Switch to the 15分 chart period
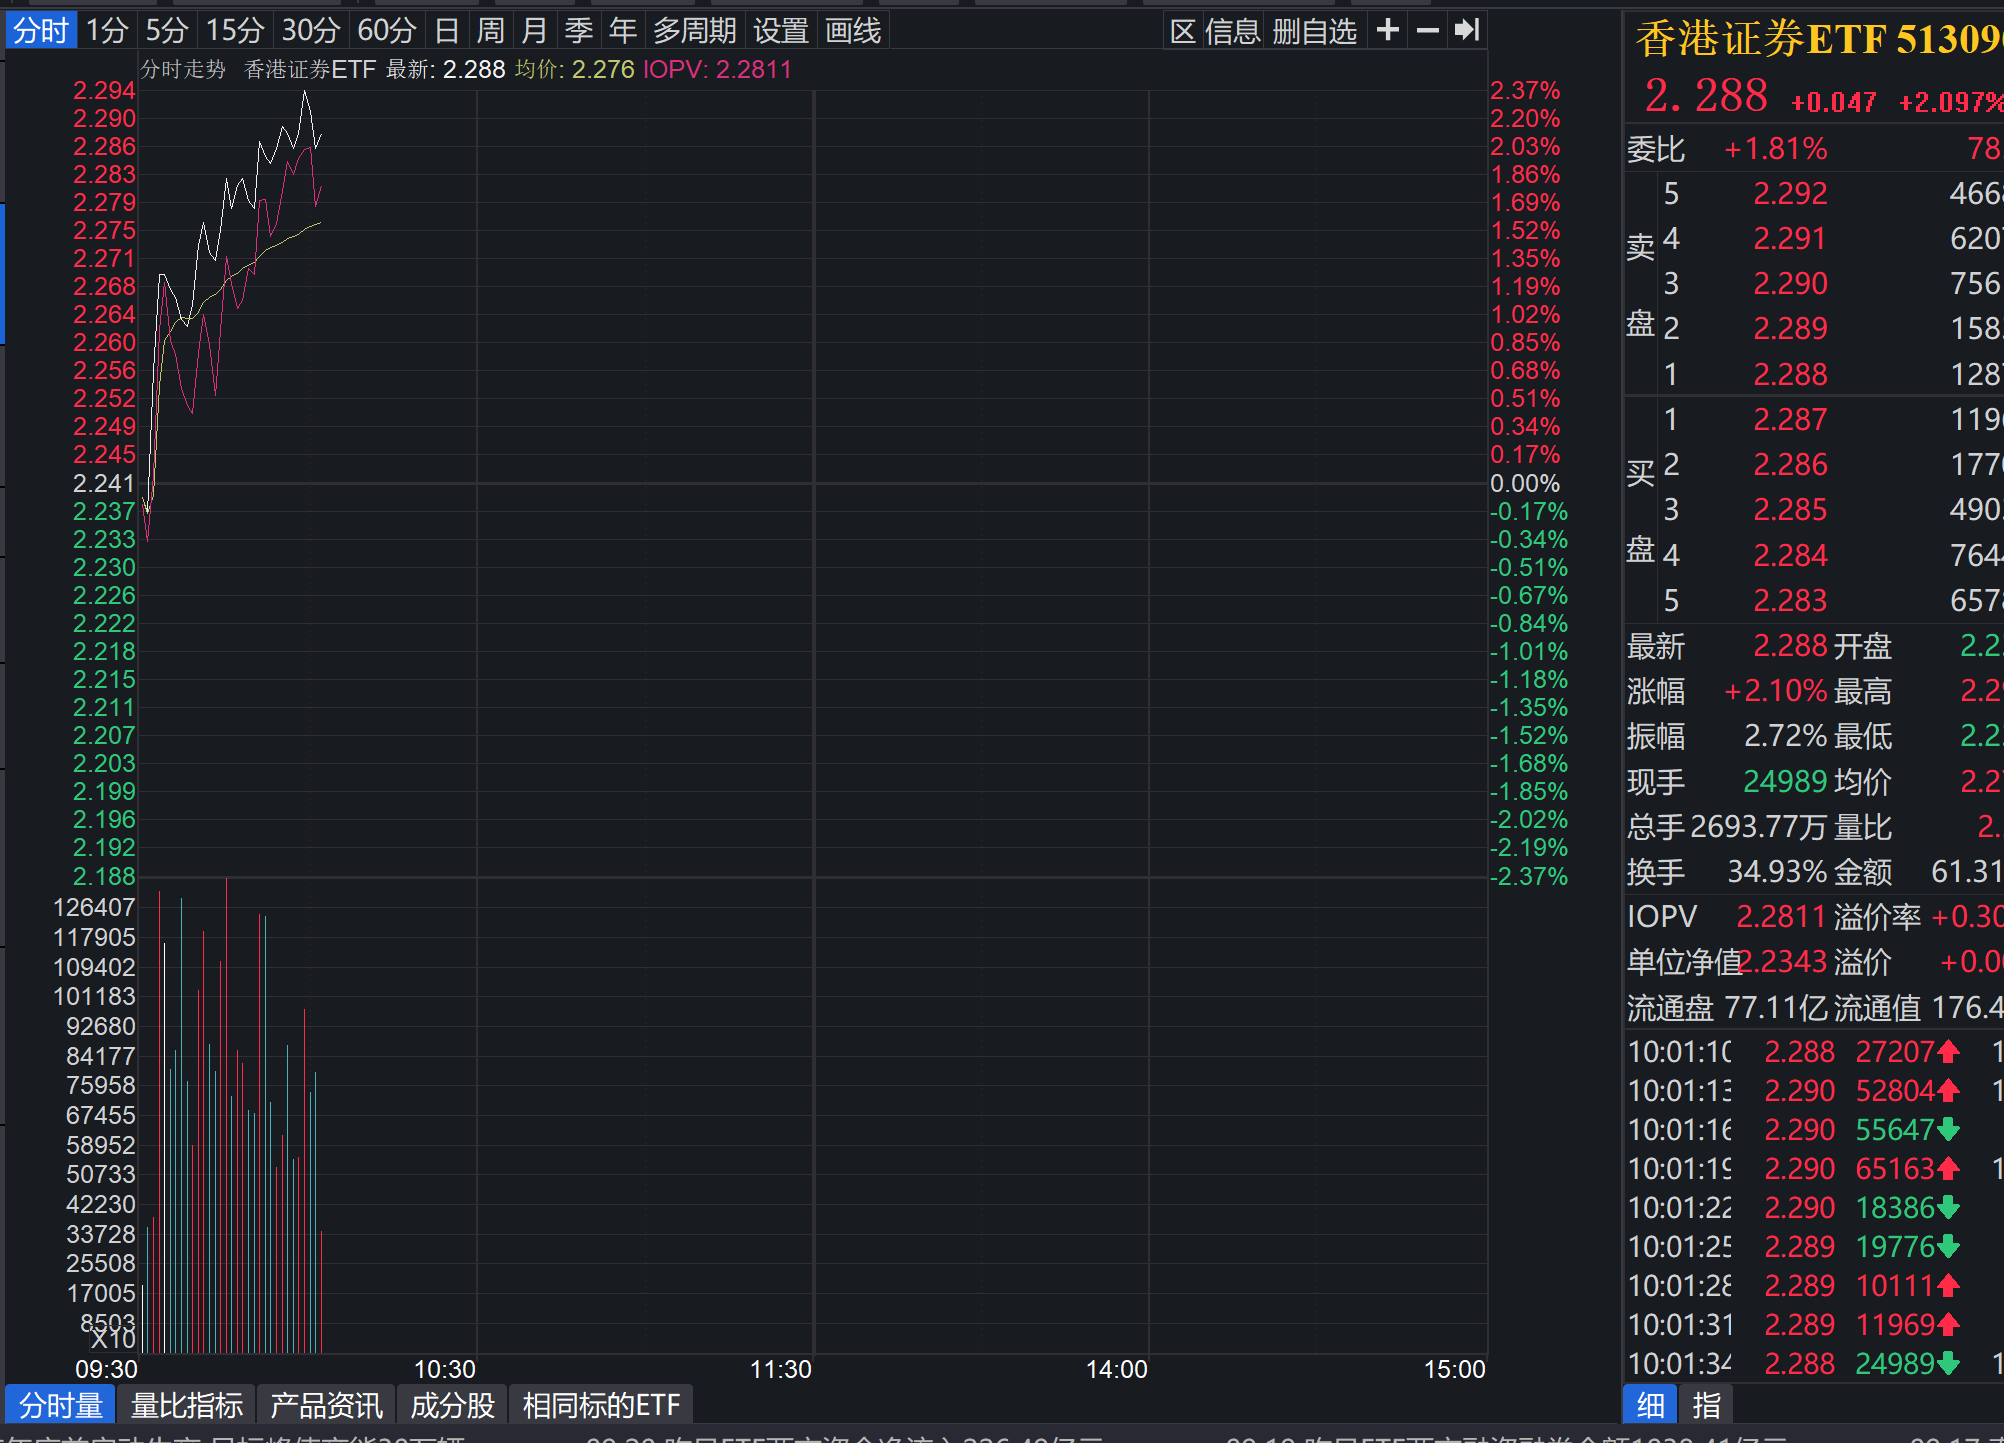This screenshot has width=2004, height=1443. point(235,30)
